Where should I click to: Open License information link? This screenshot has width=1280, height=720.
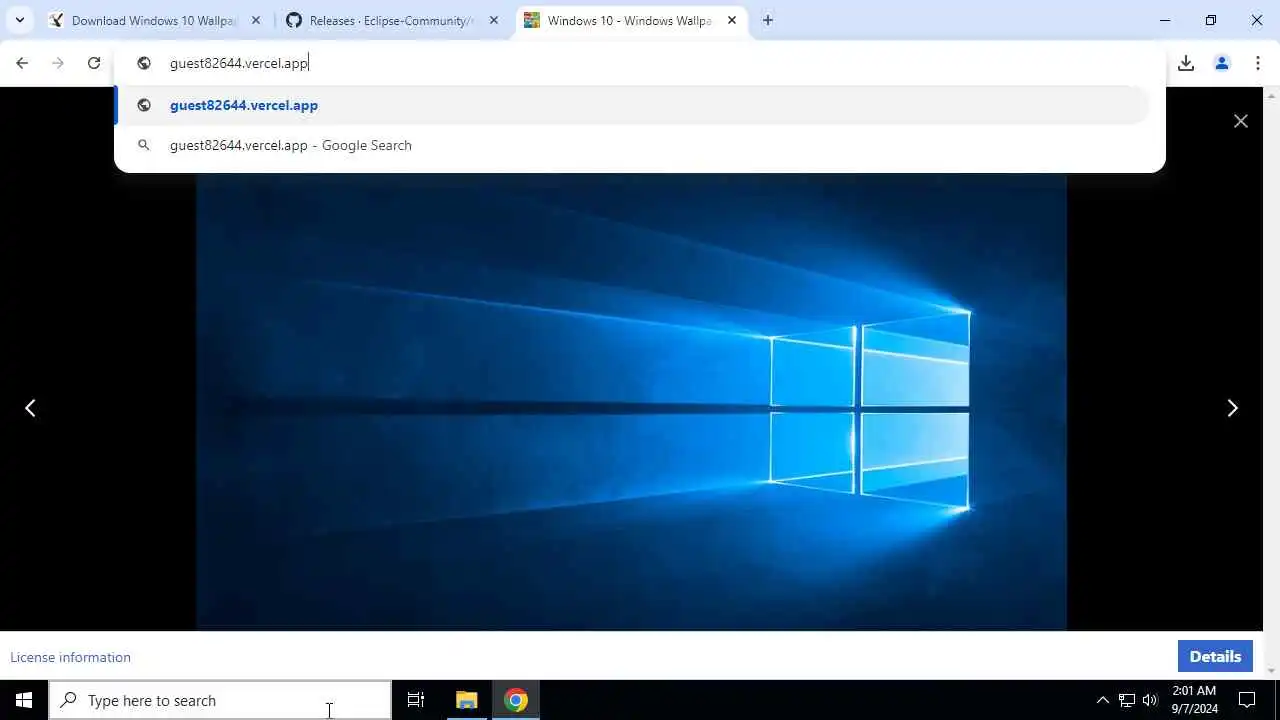pyautogui.click(x=70, y=657)
